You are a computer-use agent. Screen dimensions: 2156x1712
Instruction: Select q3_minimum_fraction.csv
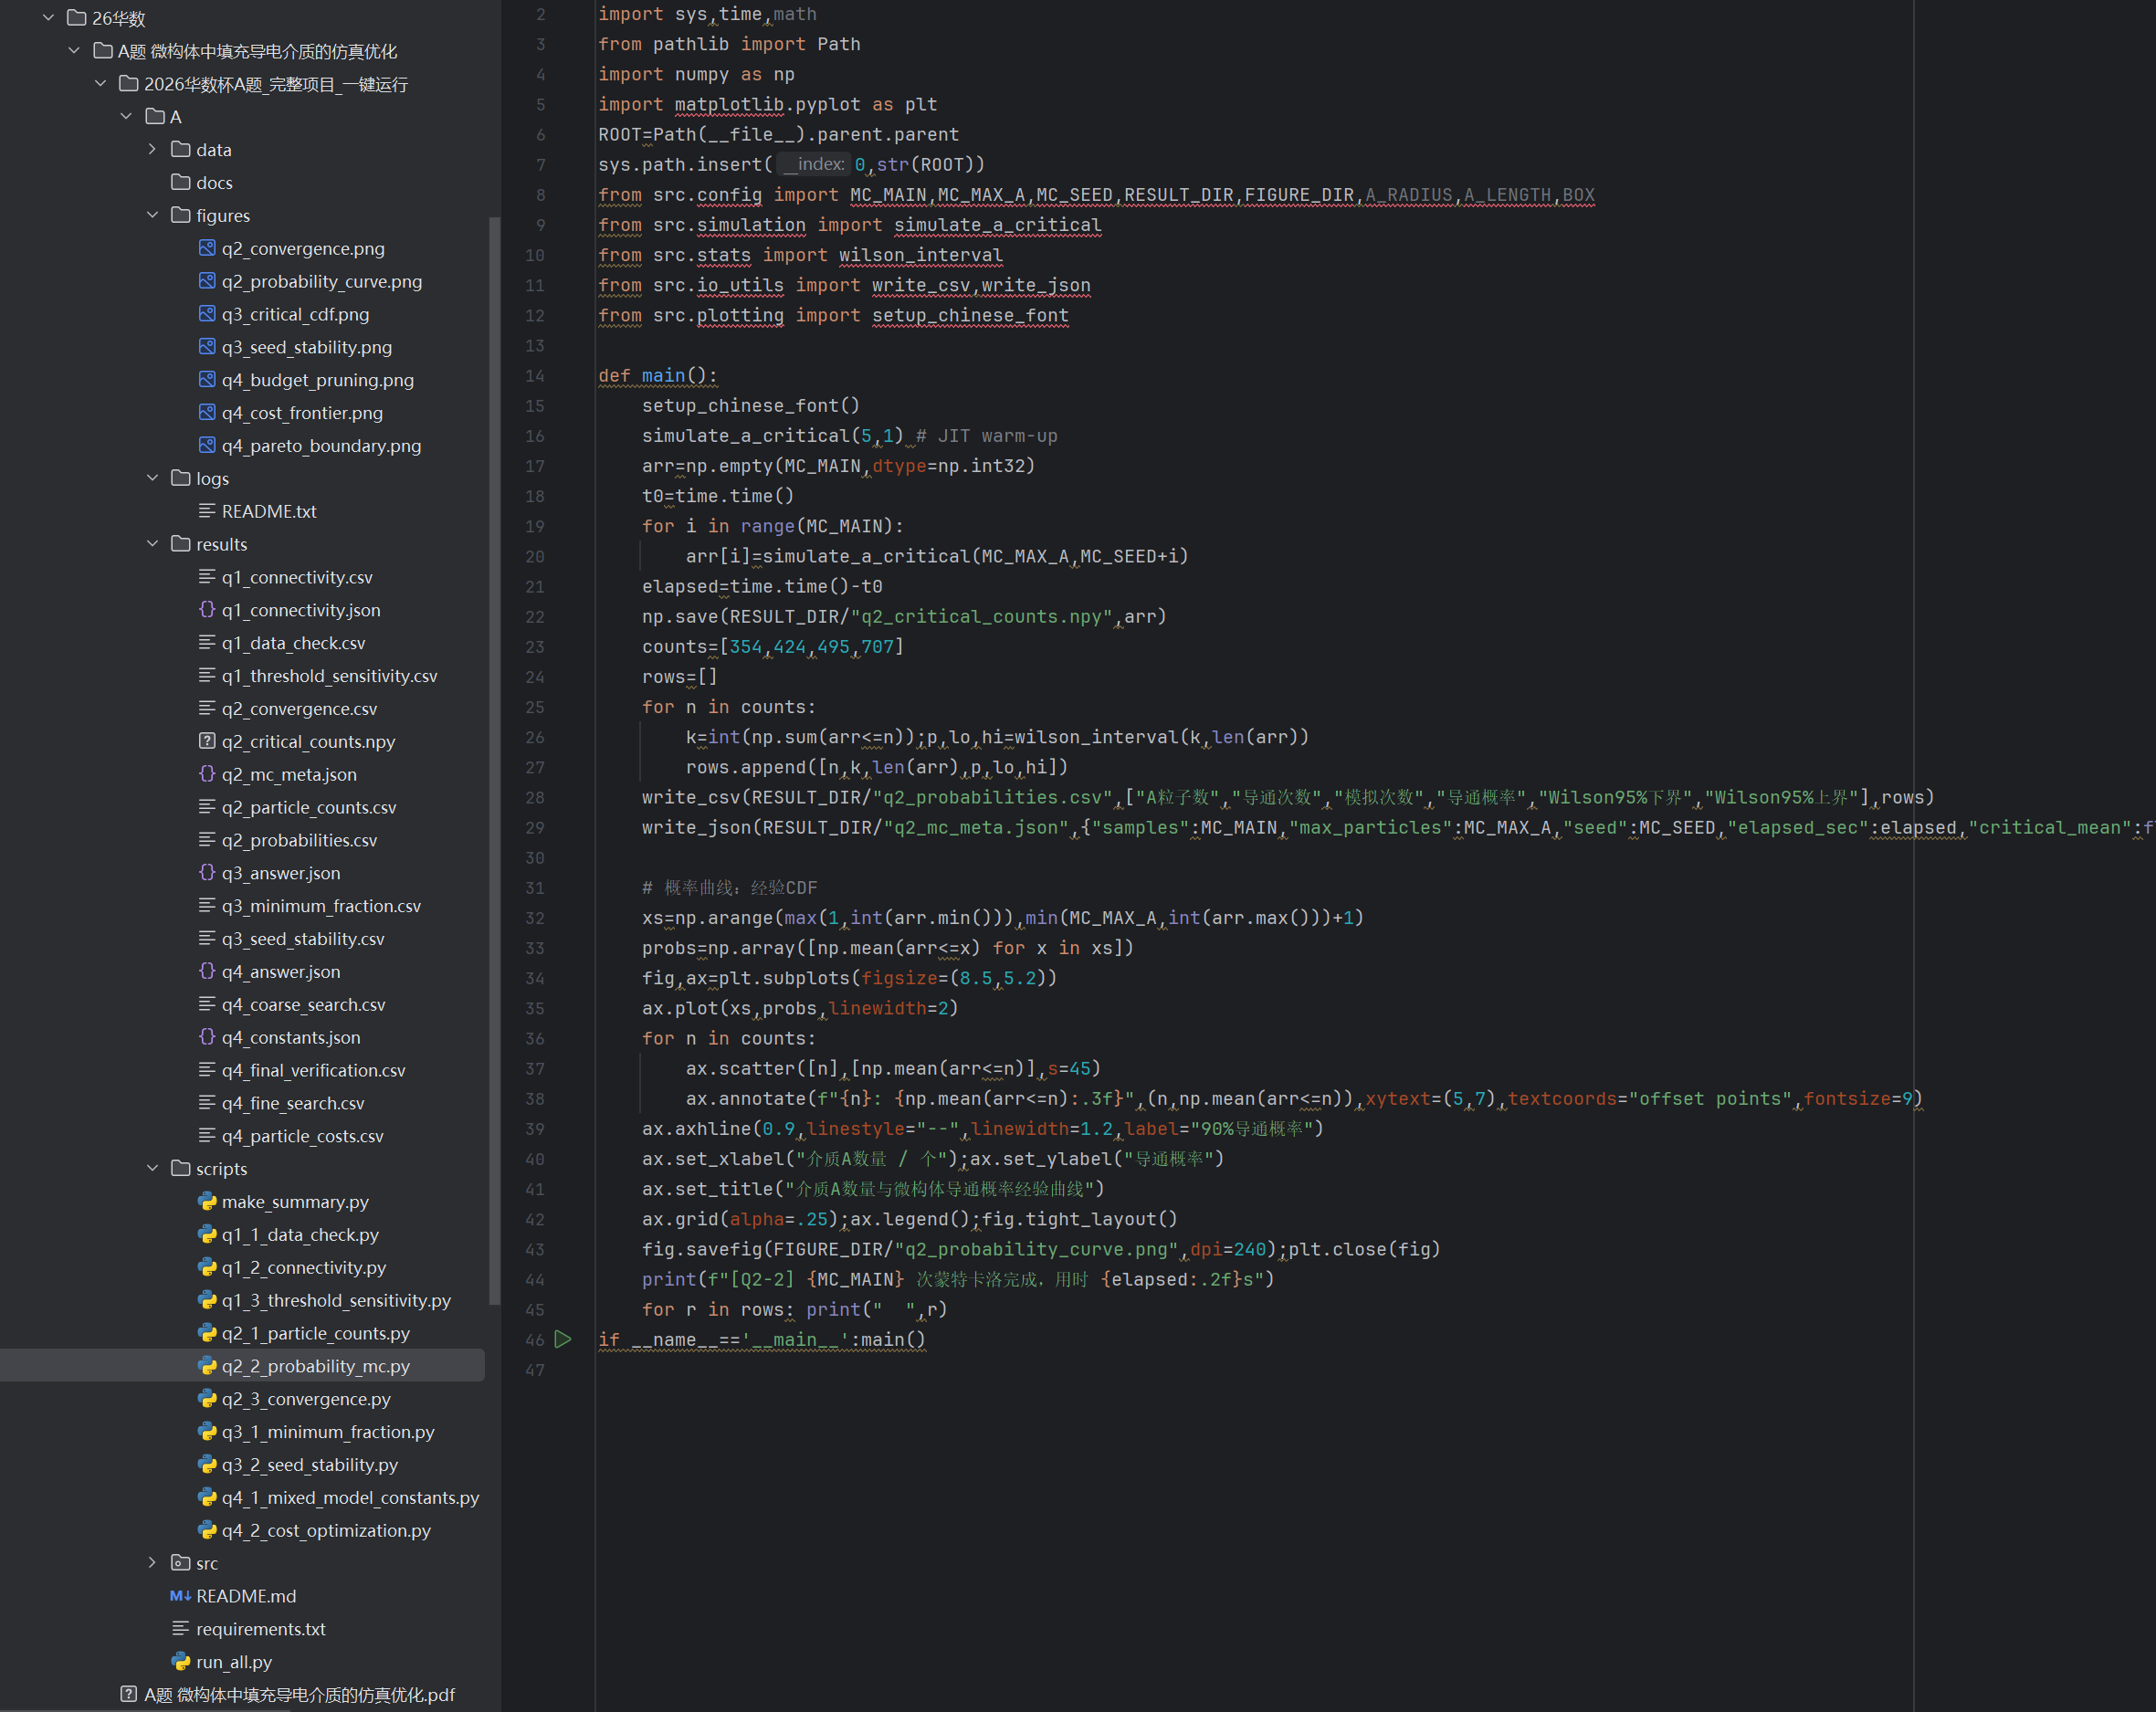(321, 906)
